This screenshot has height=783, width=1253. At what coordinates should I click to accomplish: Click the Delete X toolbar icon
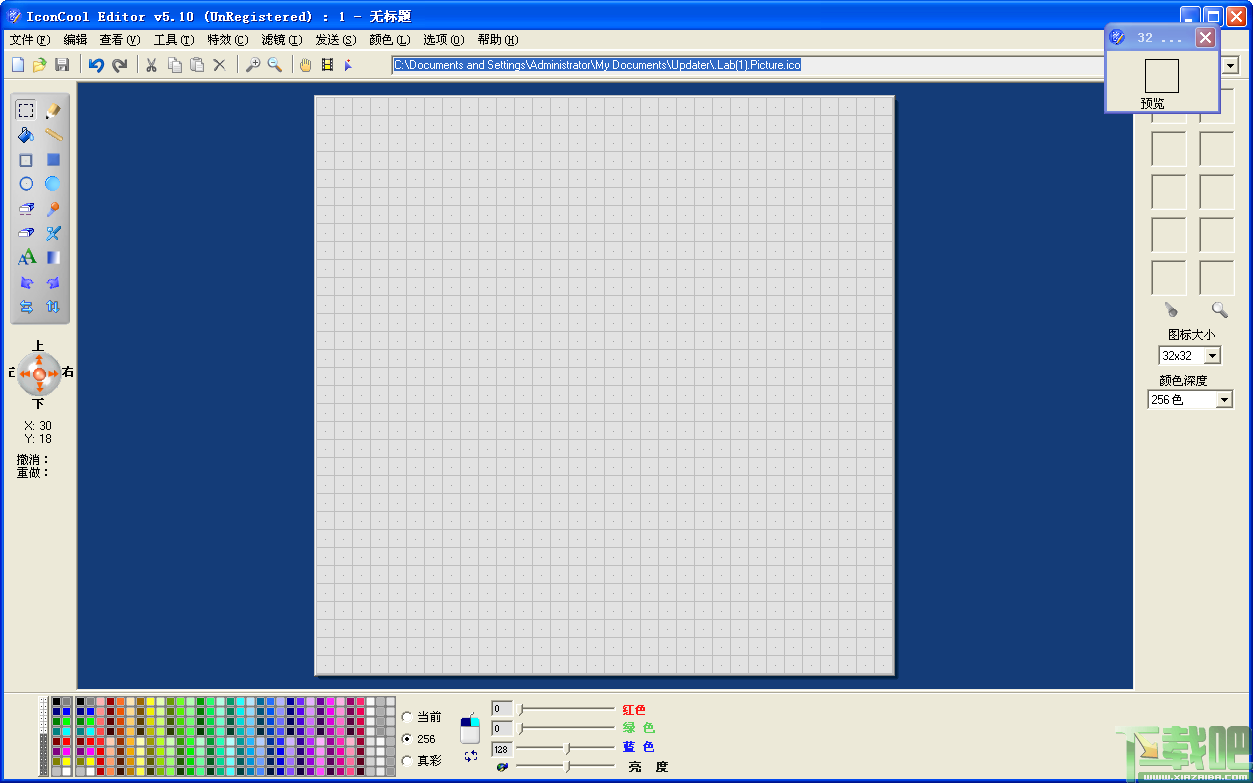(220, 65)
